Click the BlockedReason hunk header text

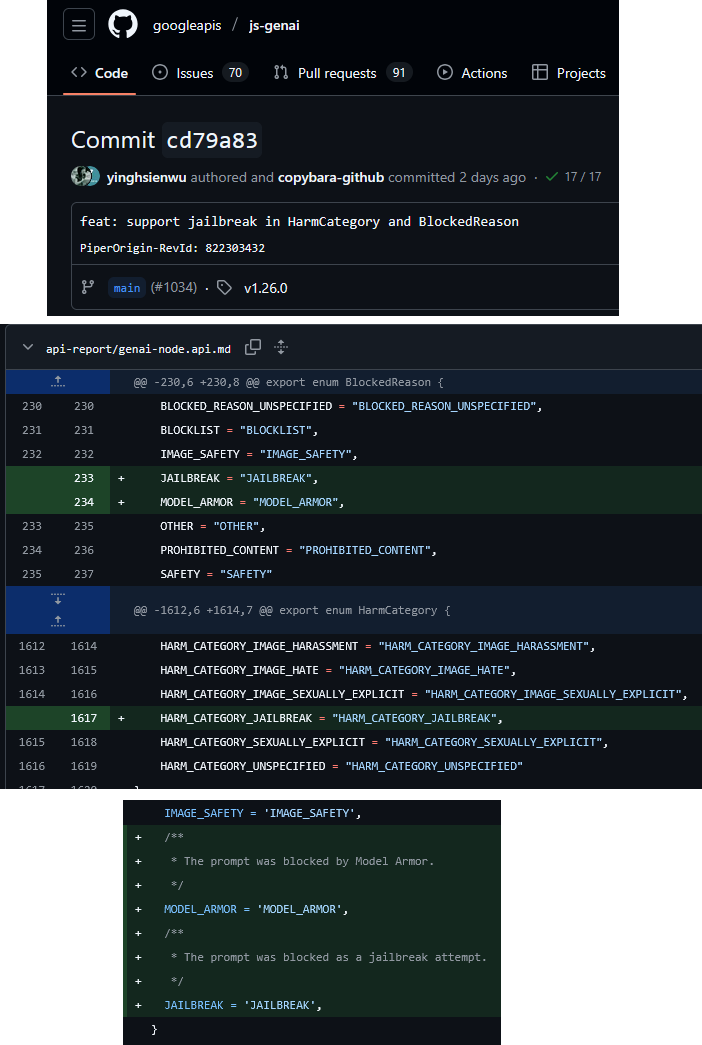tap(288, 383)
